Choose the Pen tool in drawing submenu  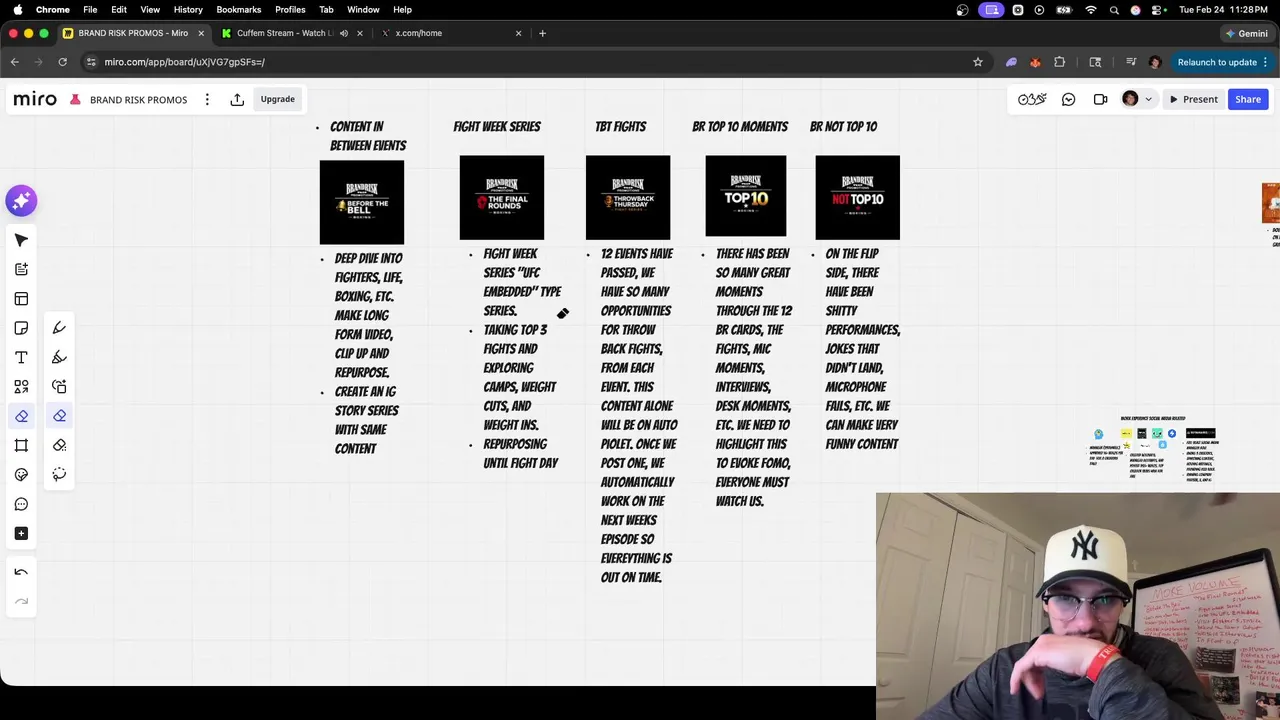click(x=59, y=328)
